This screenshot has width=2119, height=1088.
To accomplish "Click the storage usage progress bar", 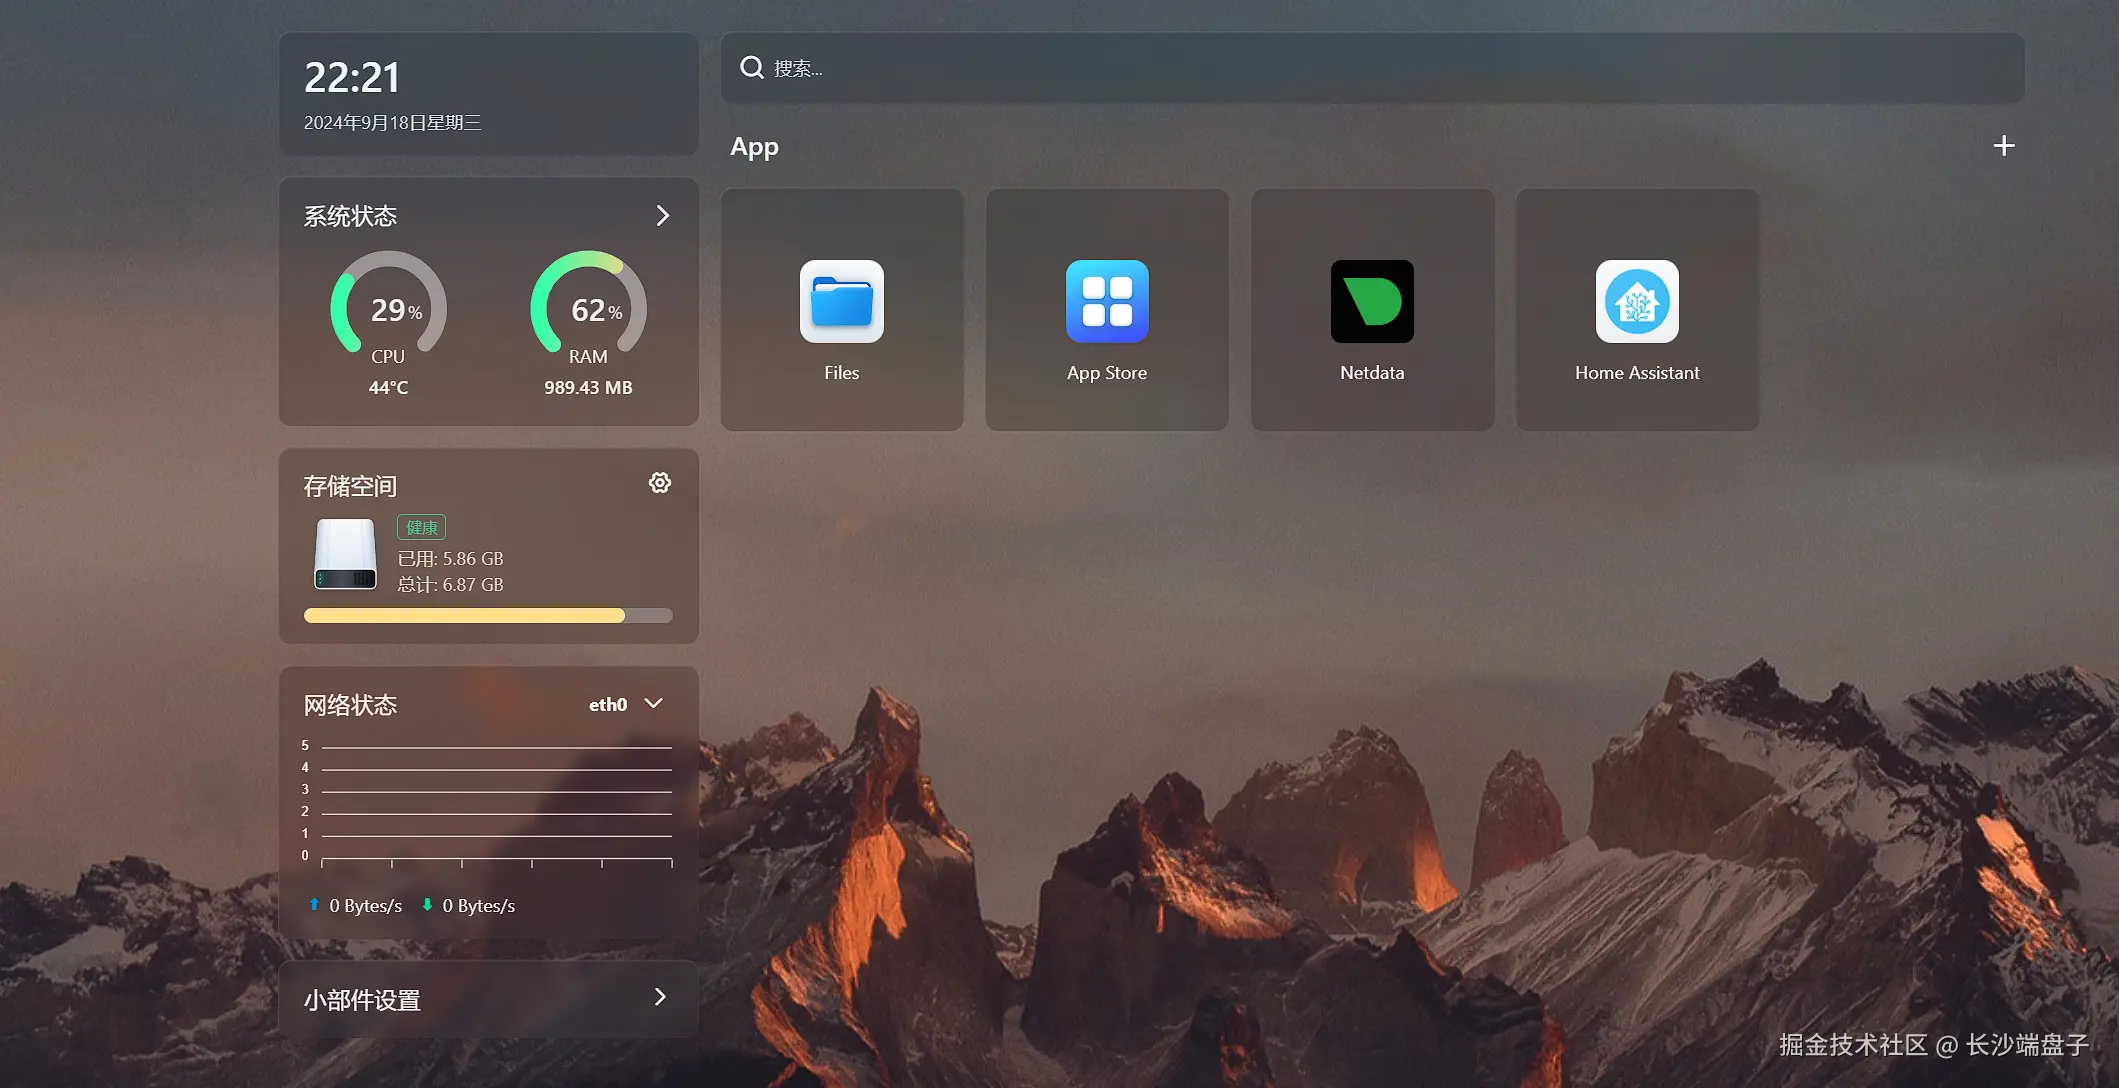I will pyautogui.click(x=488, y=616).
